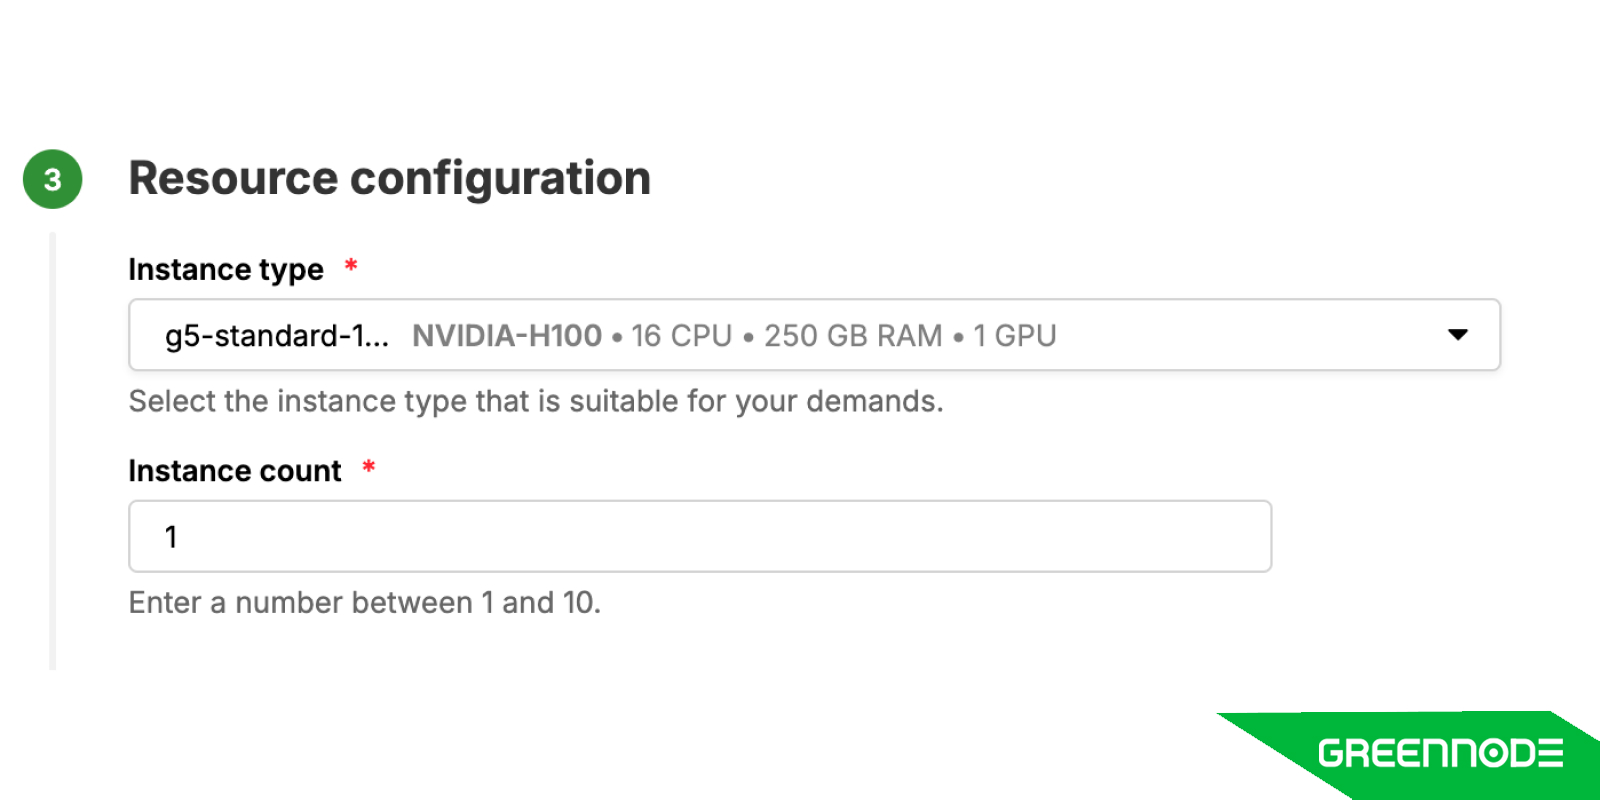Click the 250 GB RAM text in dropdown

coord(853,336)
